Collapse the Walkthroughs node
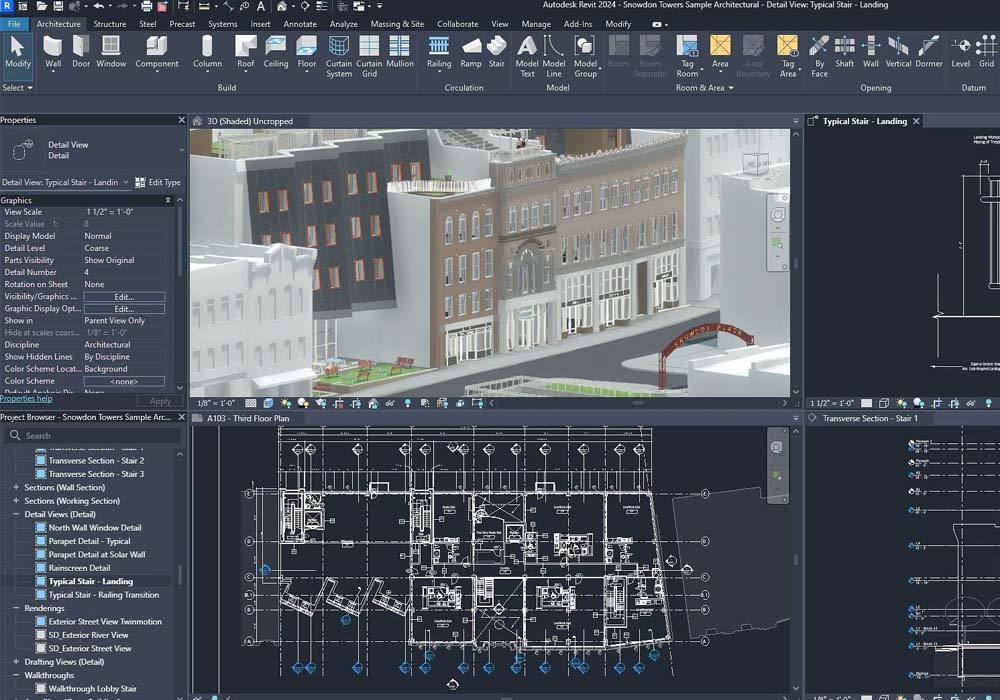1000x700 pixels. click(x=16, y=675)
